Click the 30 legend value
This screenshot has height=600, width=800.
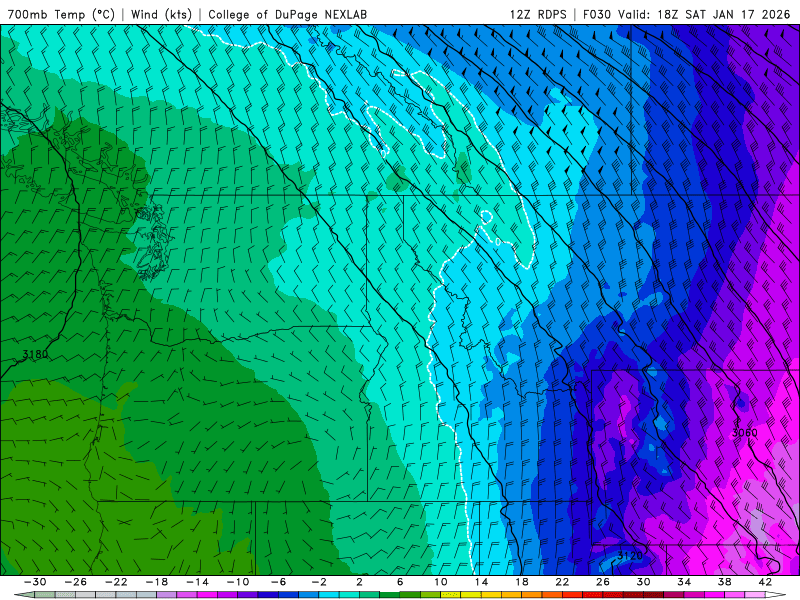tap(643, 582)
